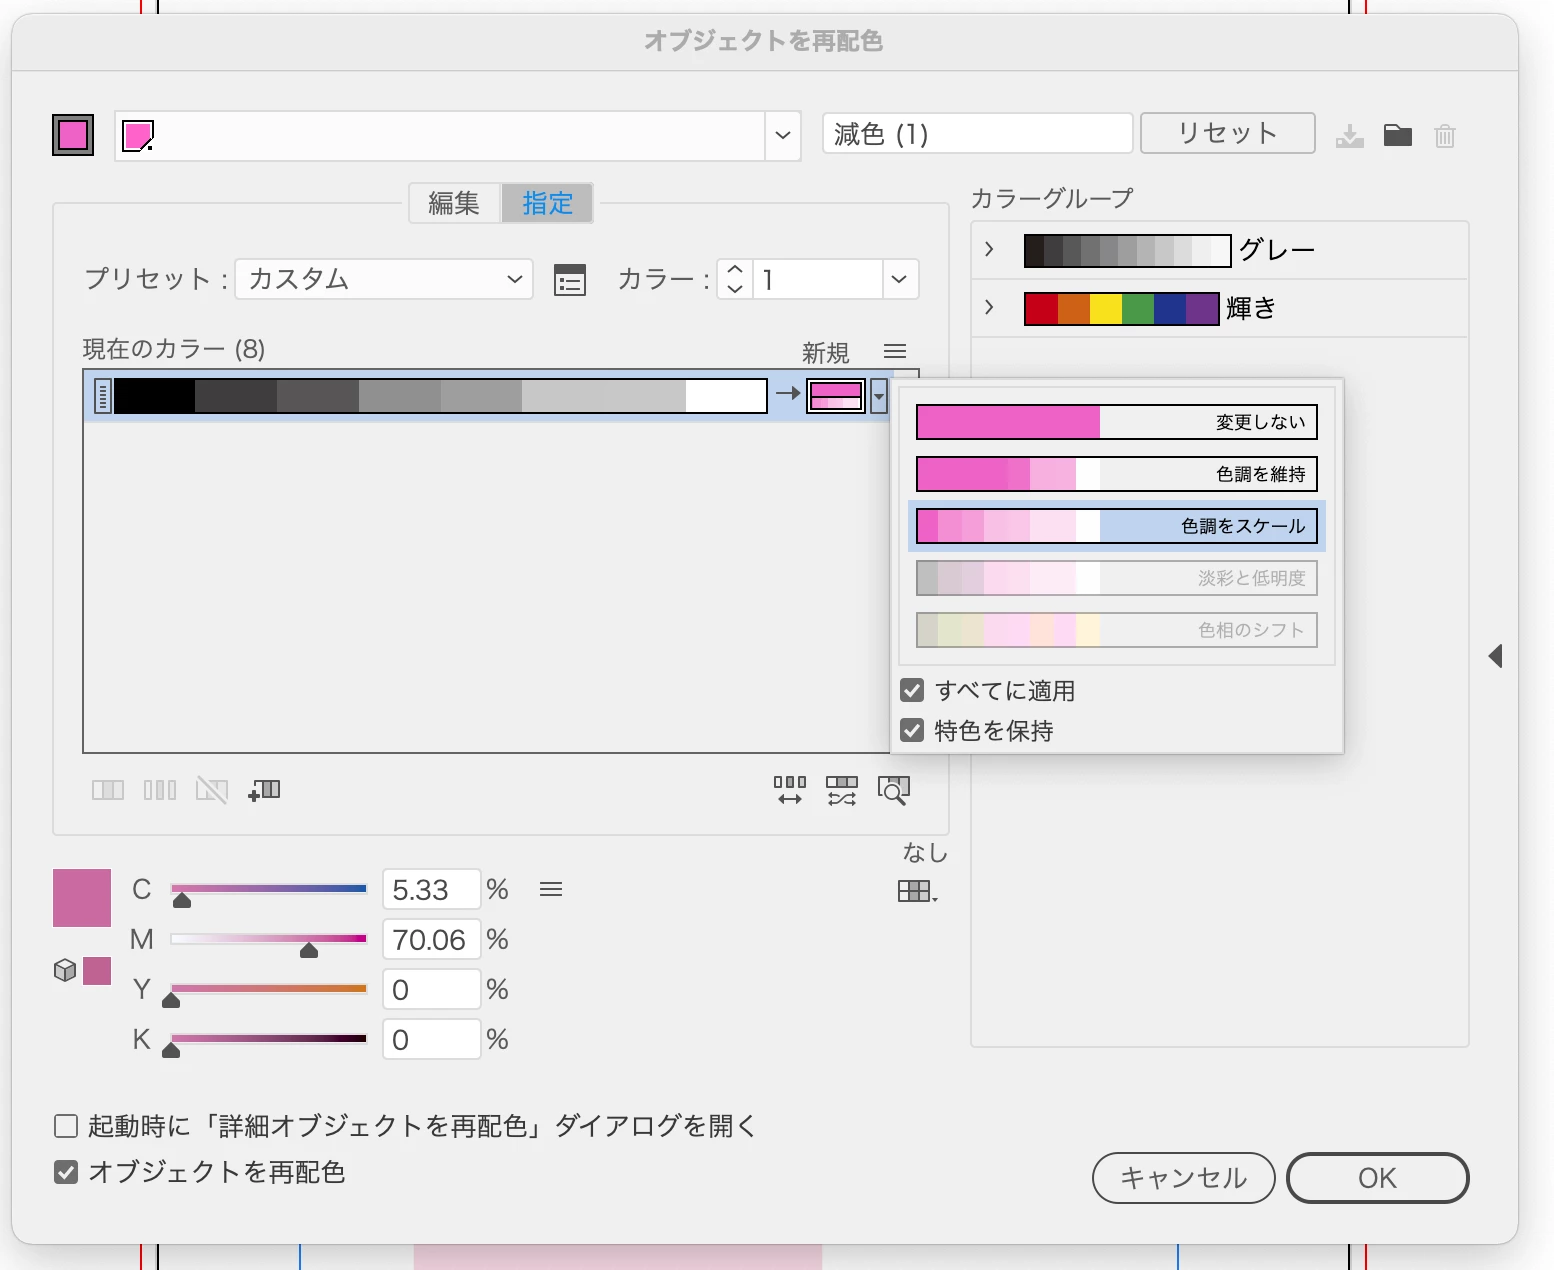Click the harmony colors strip field
This screenshot has width=1554, height=1270.
point(440,135)
